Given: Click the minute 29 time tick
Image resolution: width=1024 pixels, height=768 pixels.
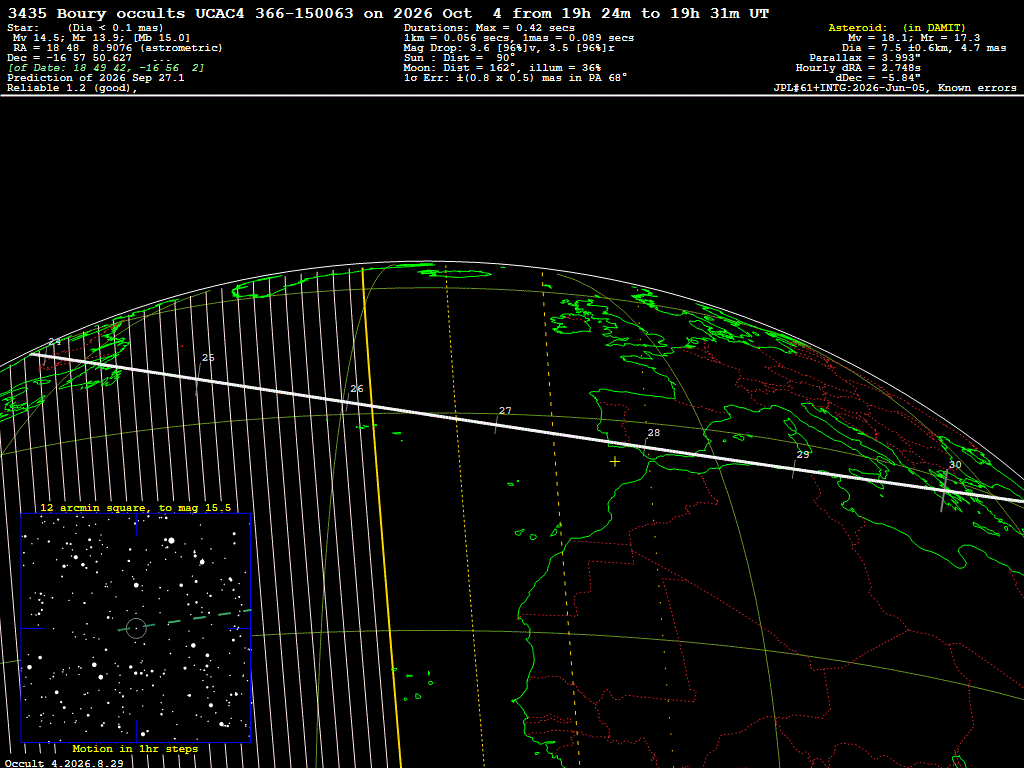Looking at the screenshot, I should [x=803, y=455].
